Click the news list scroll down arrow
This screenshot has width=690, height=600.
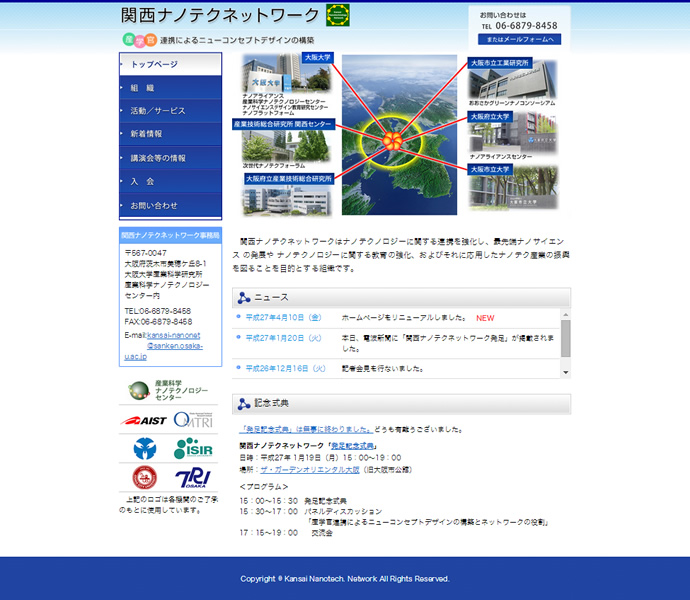(565, 372)
